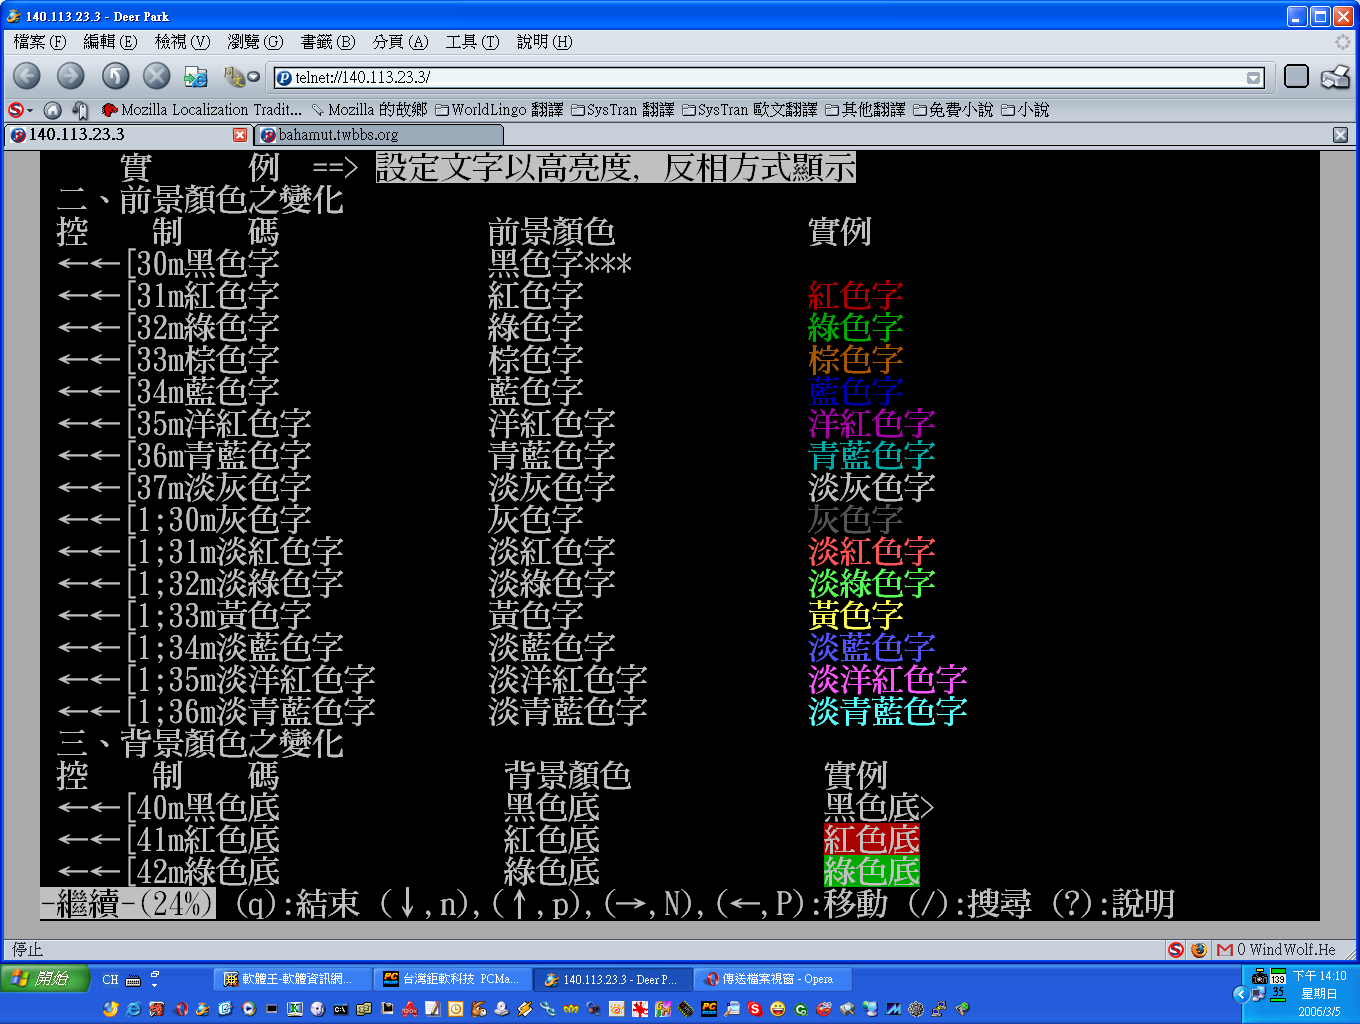Image resolution: width=1360 pixels, height=1024 pixels.
Task: Open the dropdown beside the red blocker icon
Action: click(30, 110)
